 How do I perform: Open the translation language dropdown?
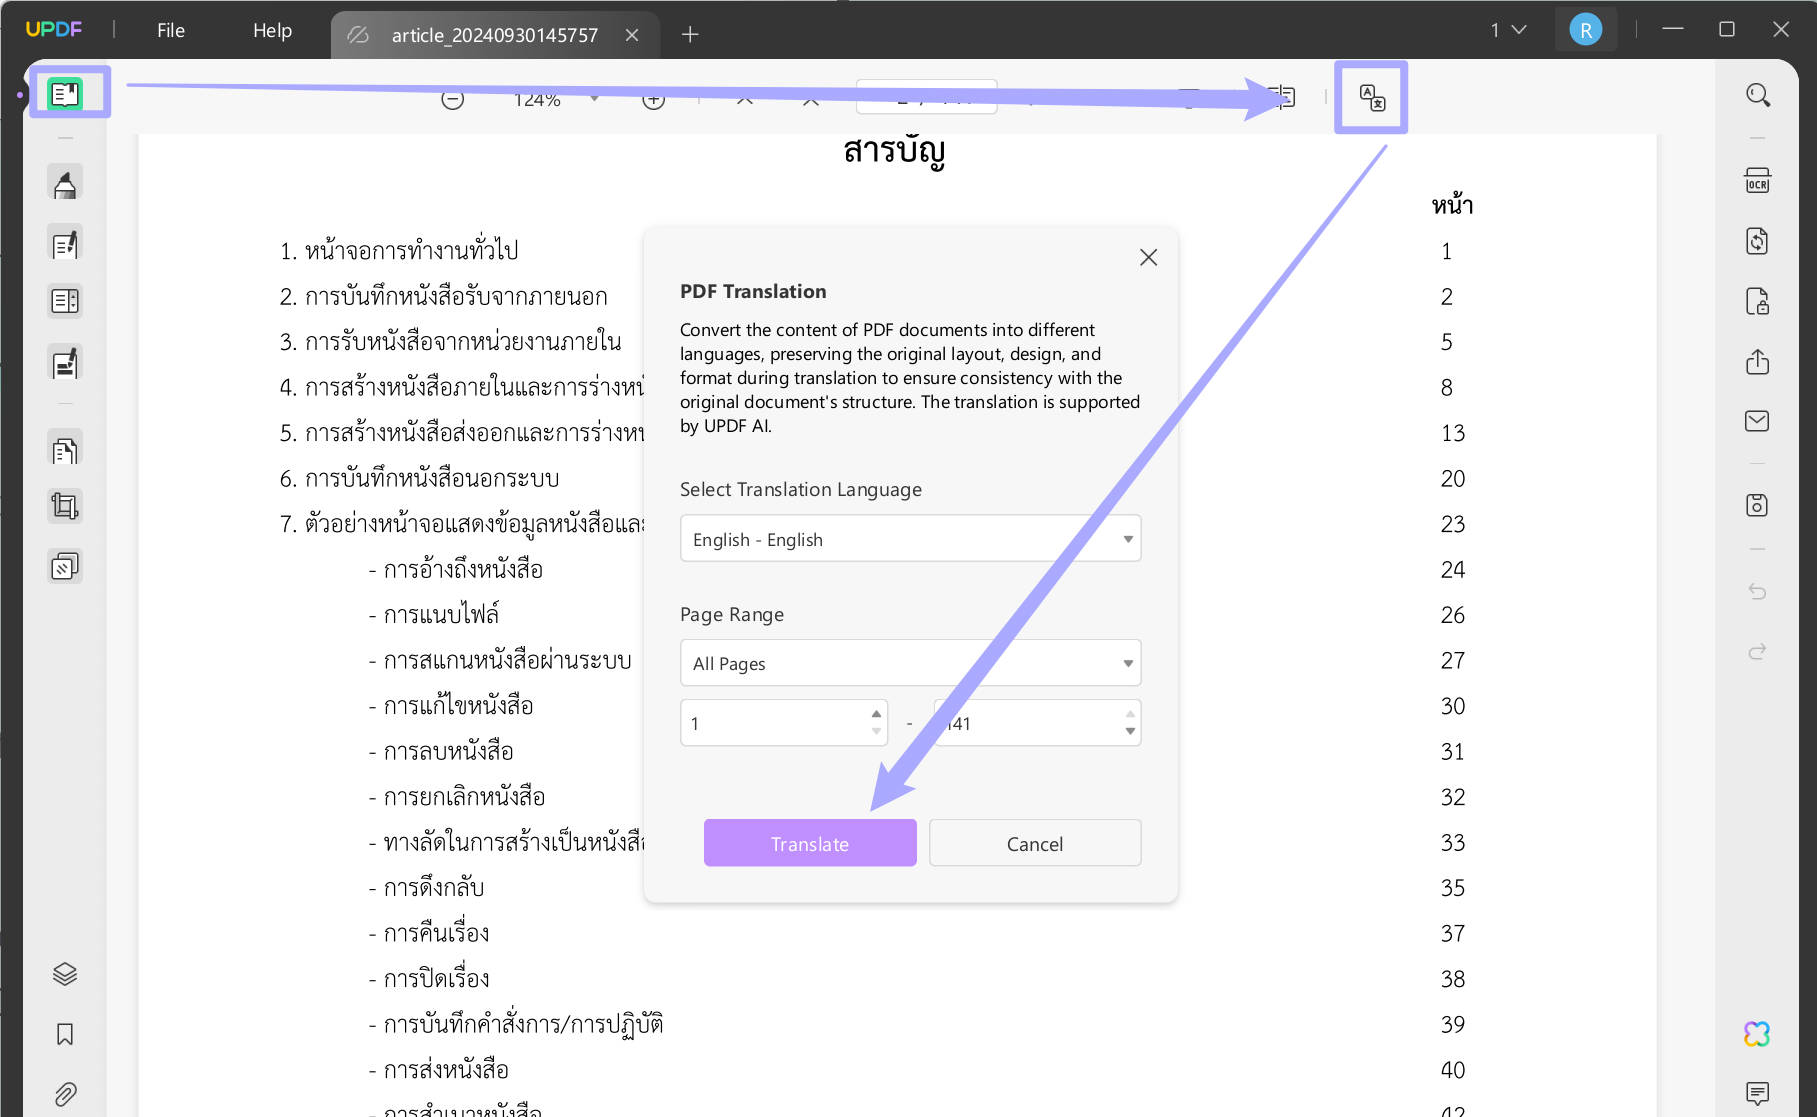pos(909,538)
